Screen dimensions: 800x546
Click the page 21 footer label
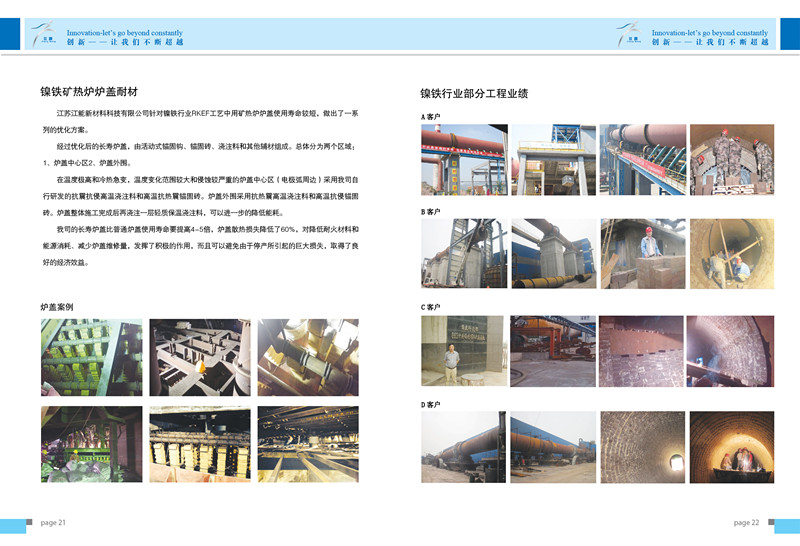53,522
